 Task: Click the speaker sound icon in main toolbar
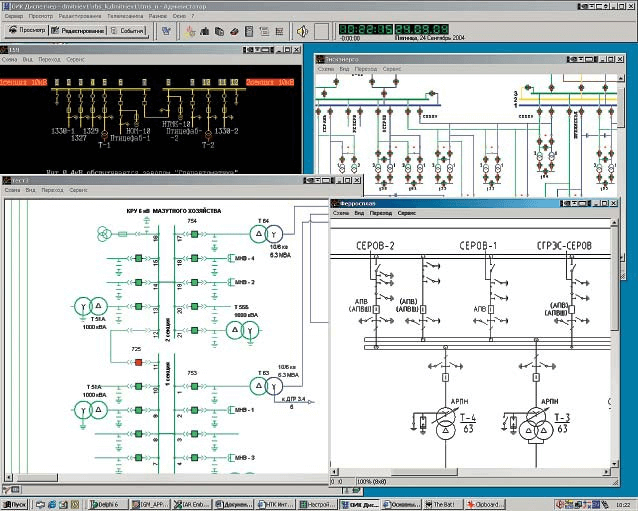(300, 31)
